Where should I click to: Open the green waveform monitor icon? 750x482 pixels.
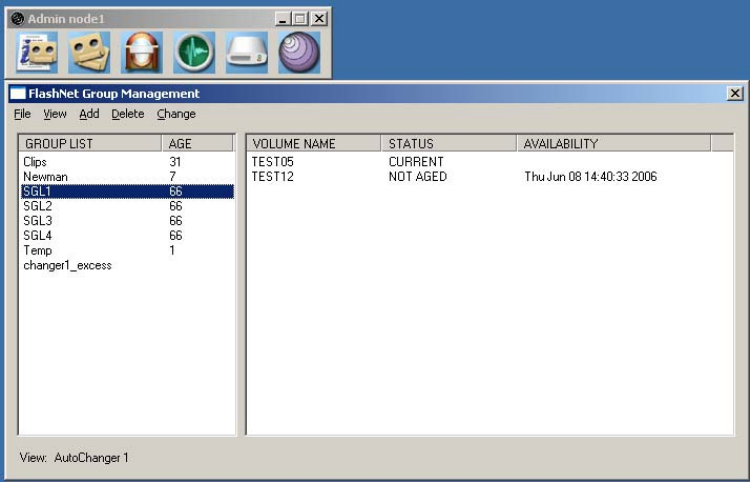pos(194,52)
